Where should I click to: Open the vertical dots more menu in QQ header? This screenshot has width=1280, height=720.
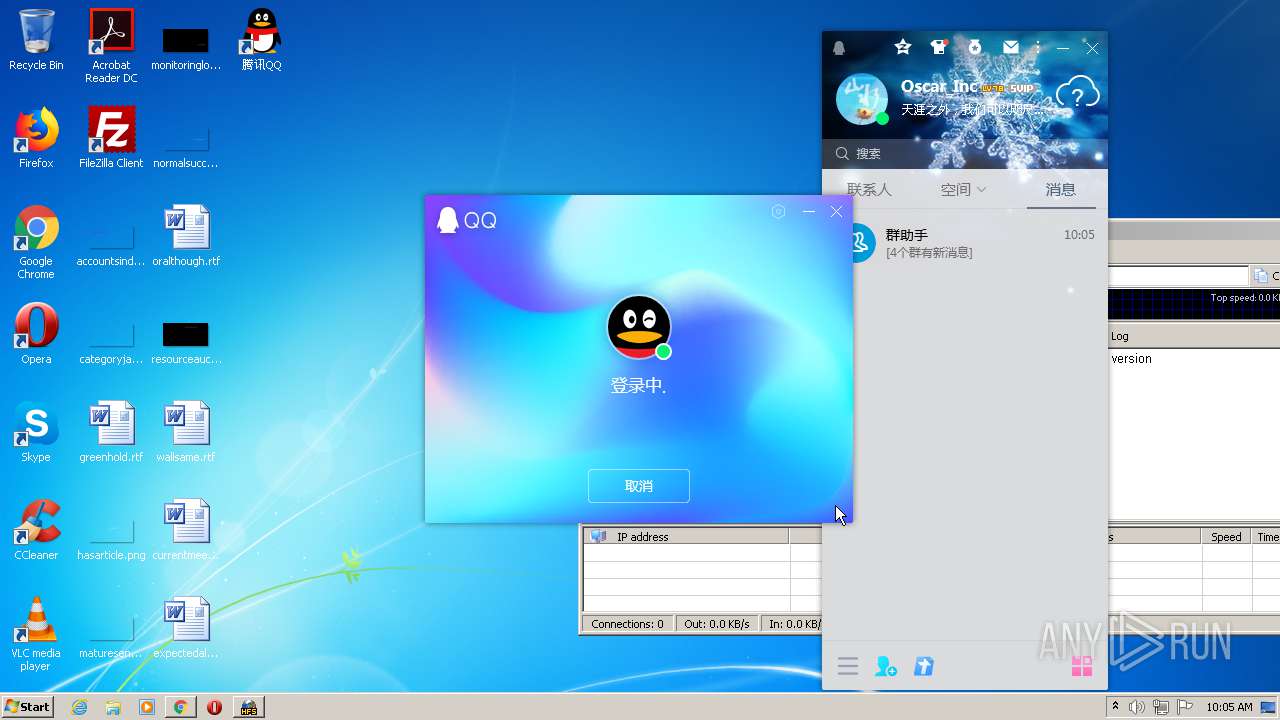[x=1038, y=47]
